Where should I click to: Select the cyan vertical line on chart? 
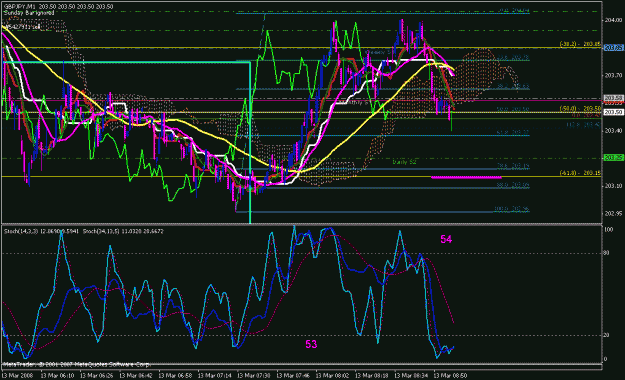[x=250, y=142]
